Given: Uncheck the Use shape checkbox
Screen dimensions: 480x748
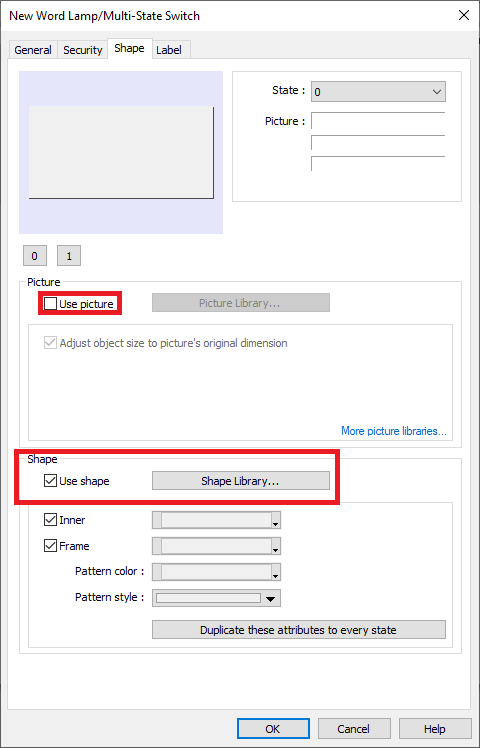Looking at the screenshot, I should (51, 481).
